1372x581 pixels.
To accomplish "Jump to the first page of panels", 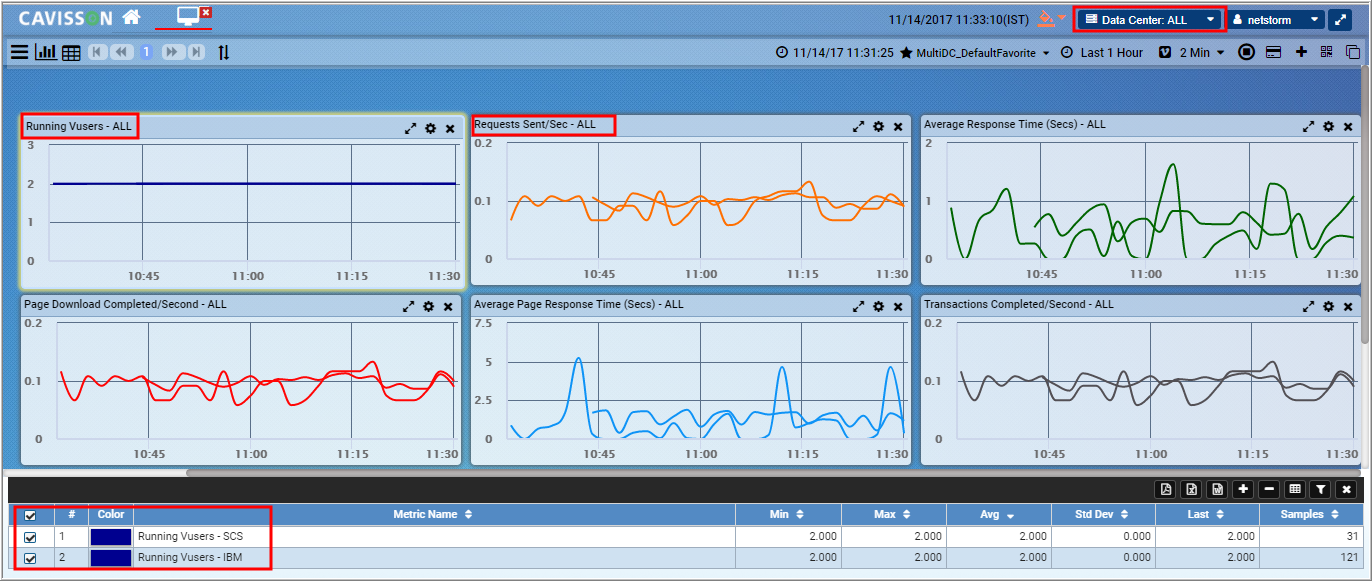I will tap(98, 52).
